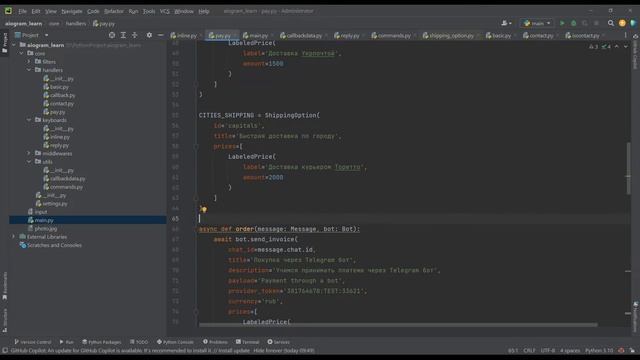Open the File menu
The image size is (640, 360).
(22, 11)
